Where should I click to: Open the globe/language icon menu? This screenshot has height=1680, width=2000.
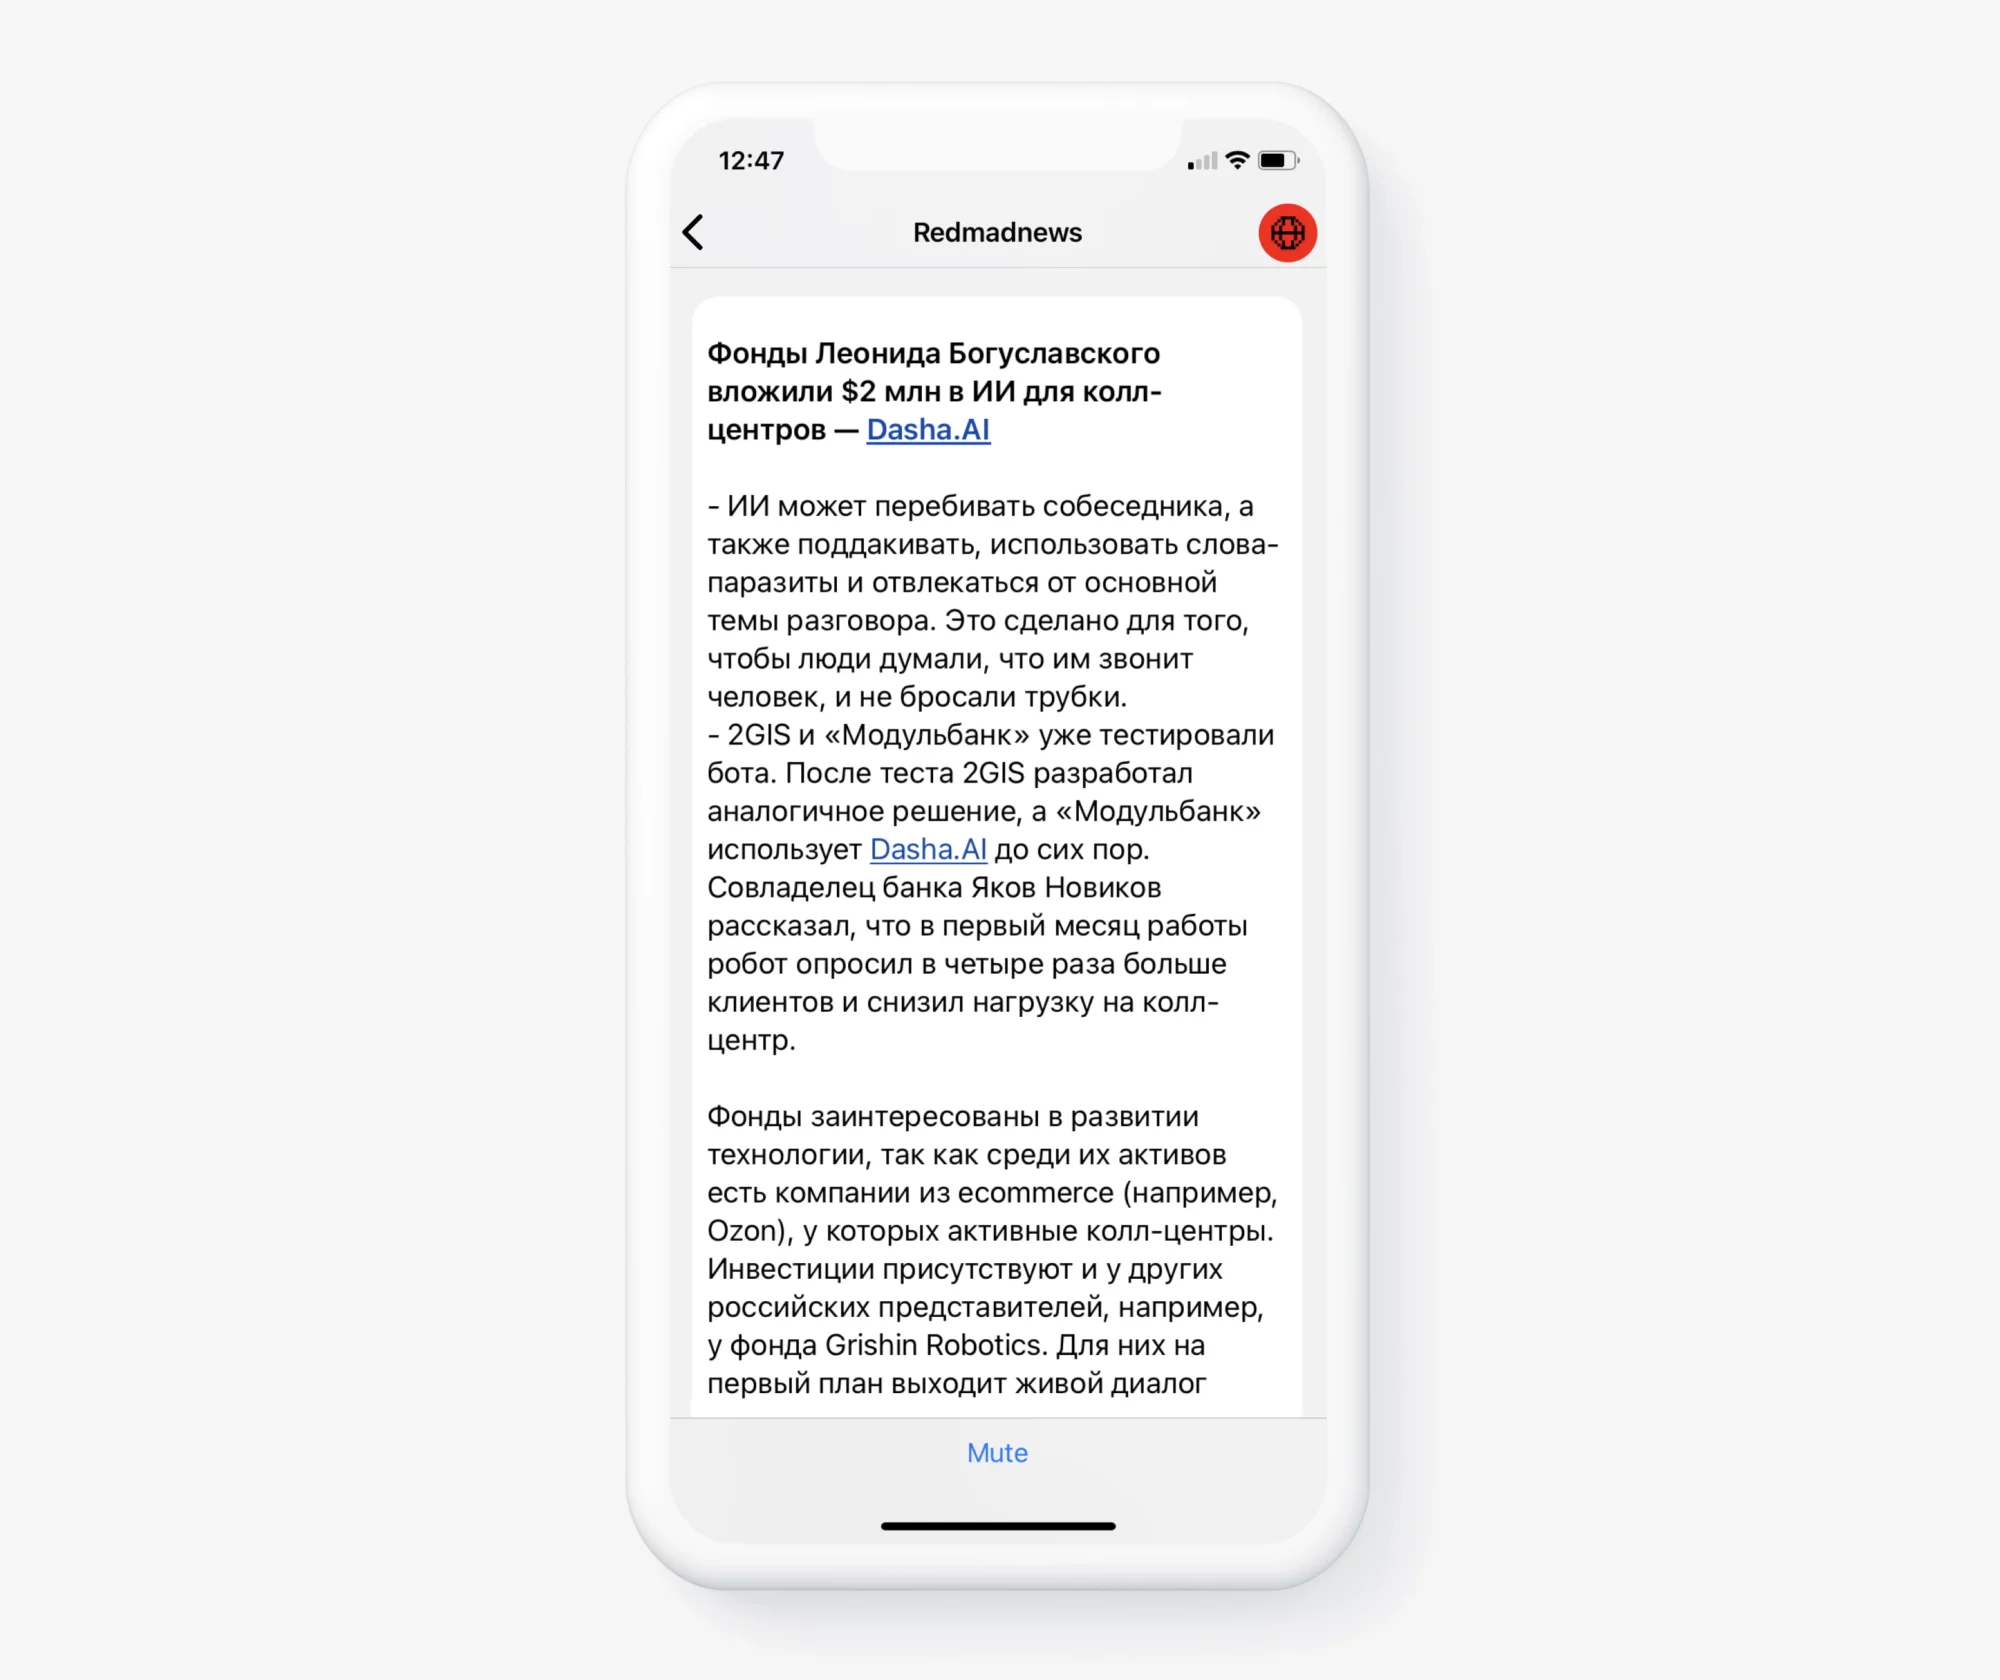point(1285,233)
